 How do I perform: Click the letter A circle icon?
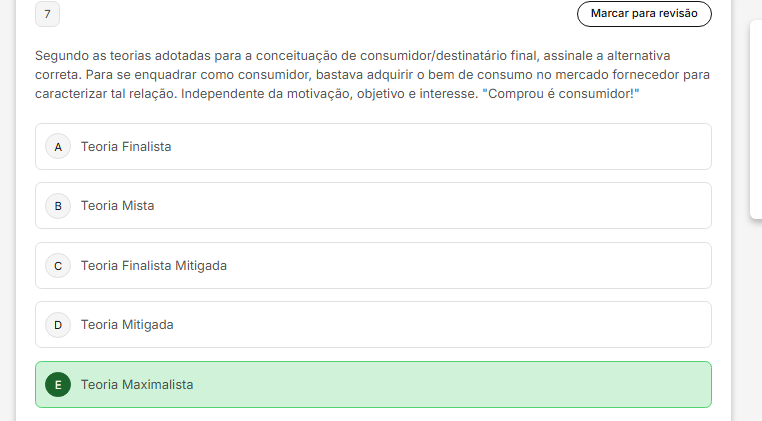(x=58, y=147)
